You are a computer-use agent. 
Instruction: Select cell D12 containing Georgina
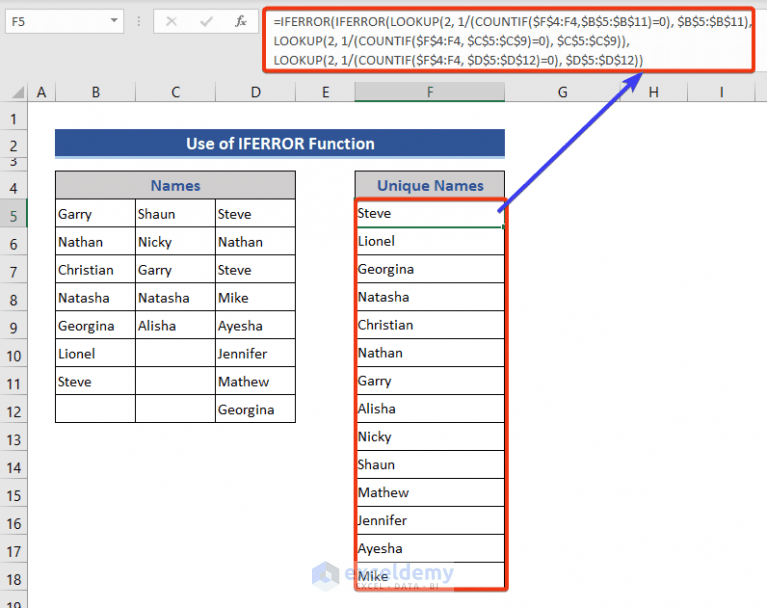(x=255, y=408)
